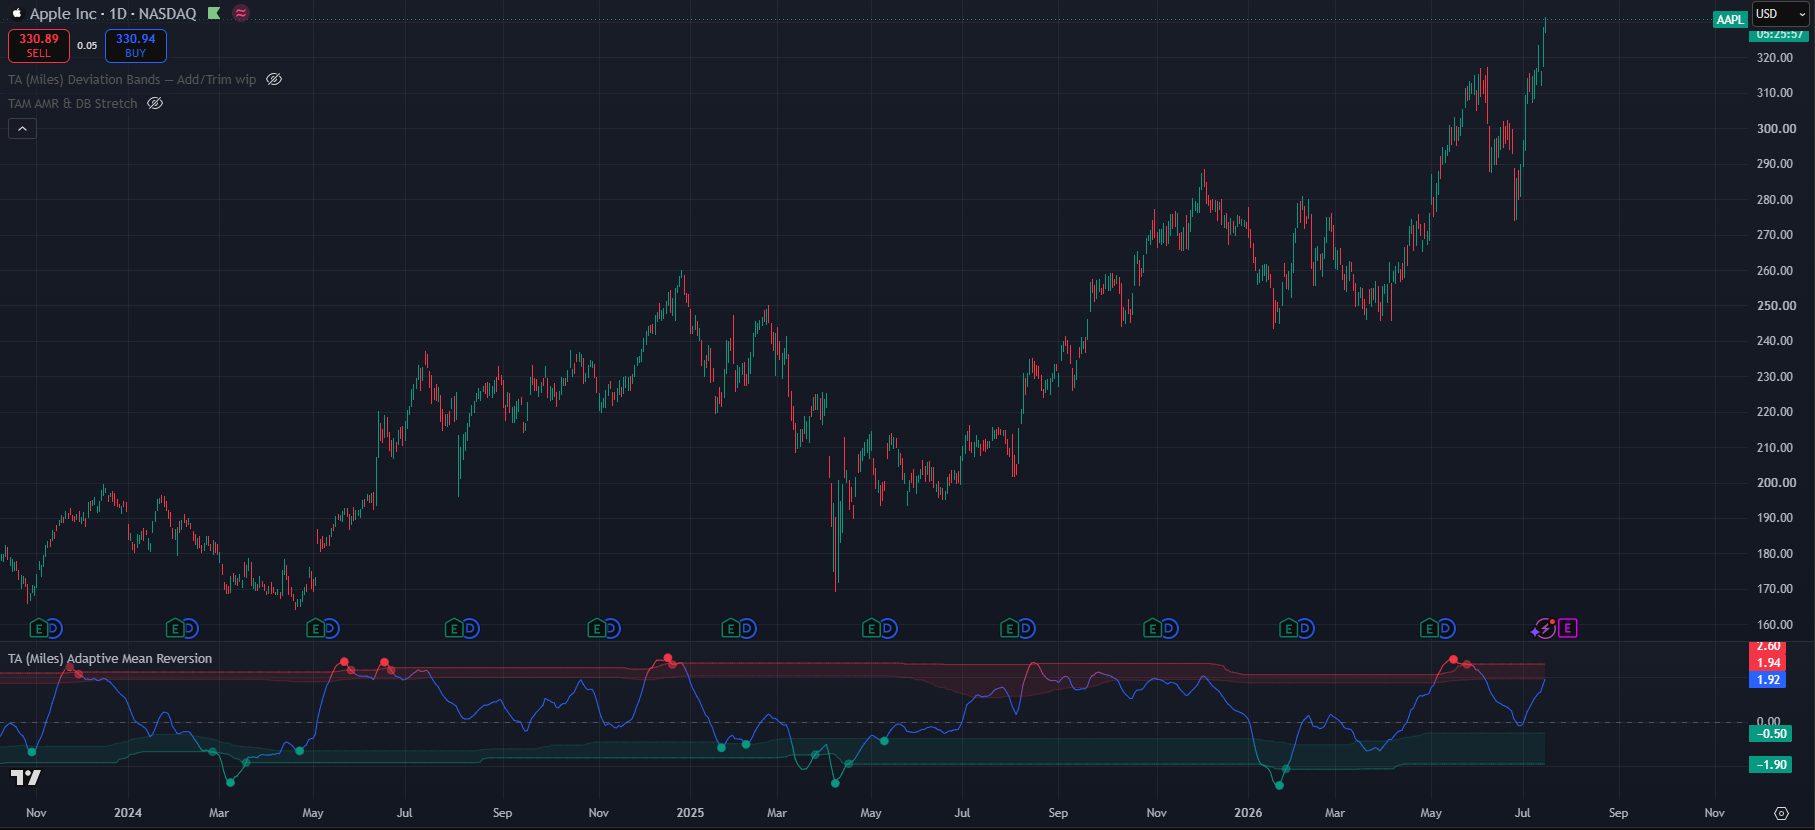Click the 330.89 SELL button
This screenshot has width=1815, height=830.
[39, 45]
